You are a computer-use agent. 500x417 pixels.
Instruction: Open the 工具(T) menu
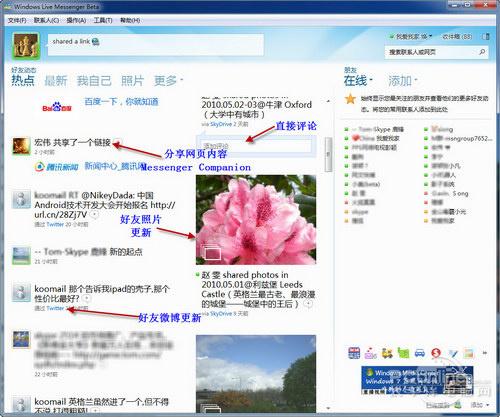[x=103, y=20]
